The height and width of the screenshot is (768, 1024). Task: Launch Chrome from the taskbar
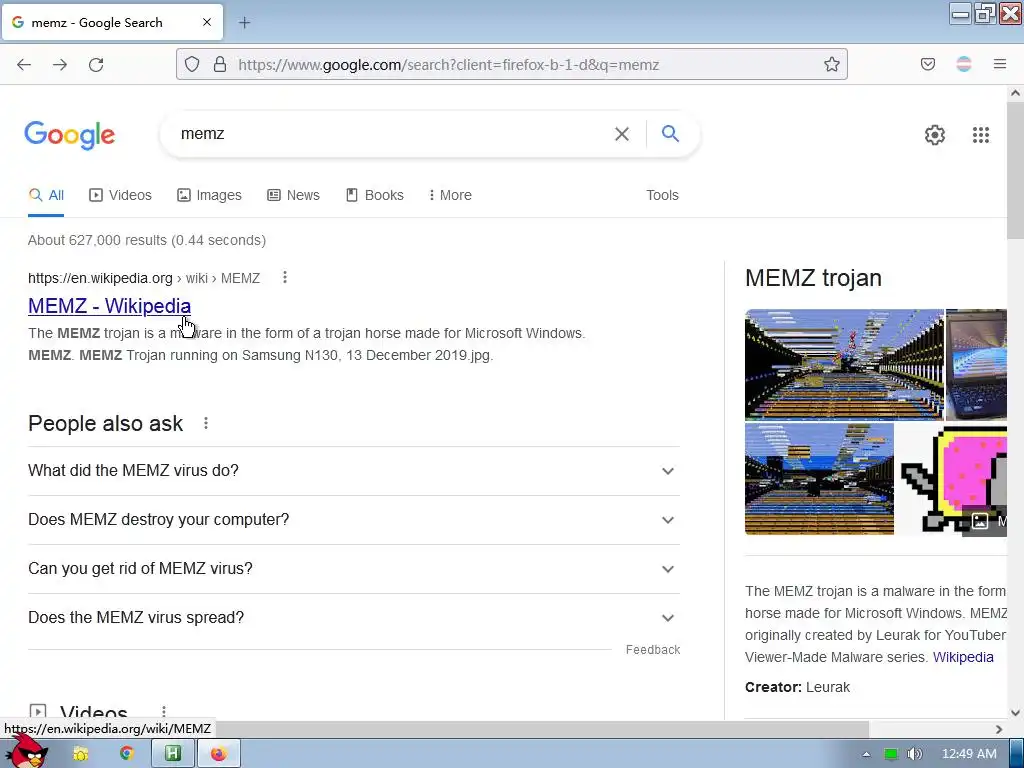pyautogui.click(x=127, y=754)
